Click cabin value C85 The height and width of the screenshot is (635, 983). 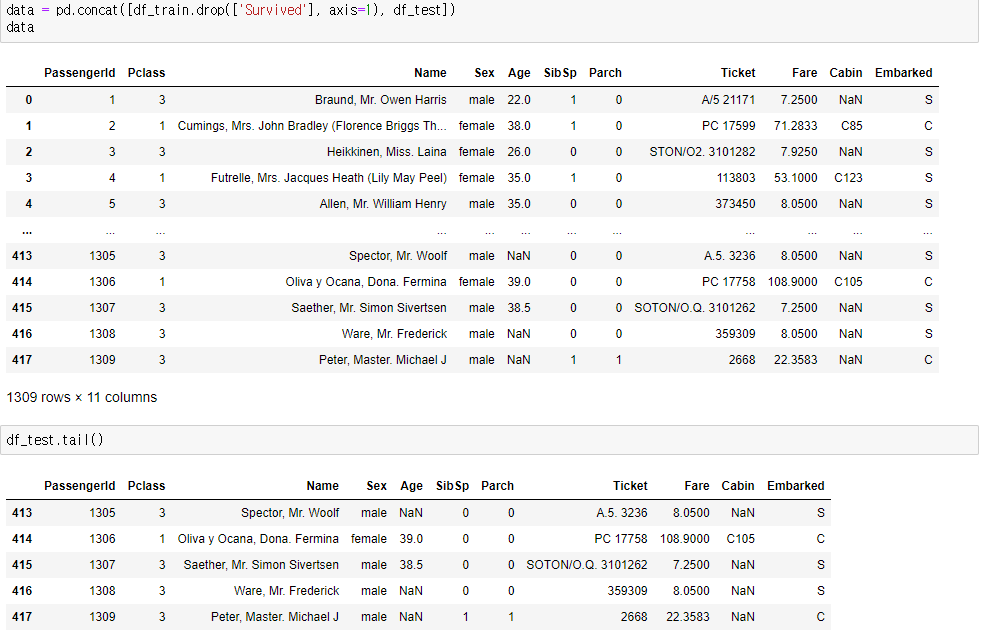[x=851, y=126]
